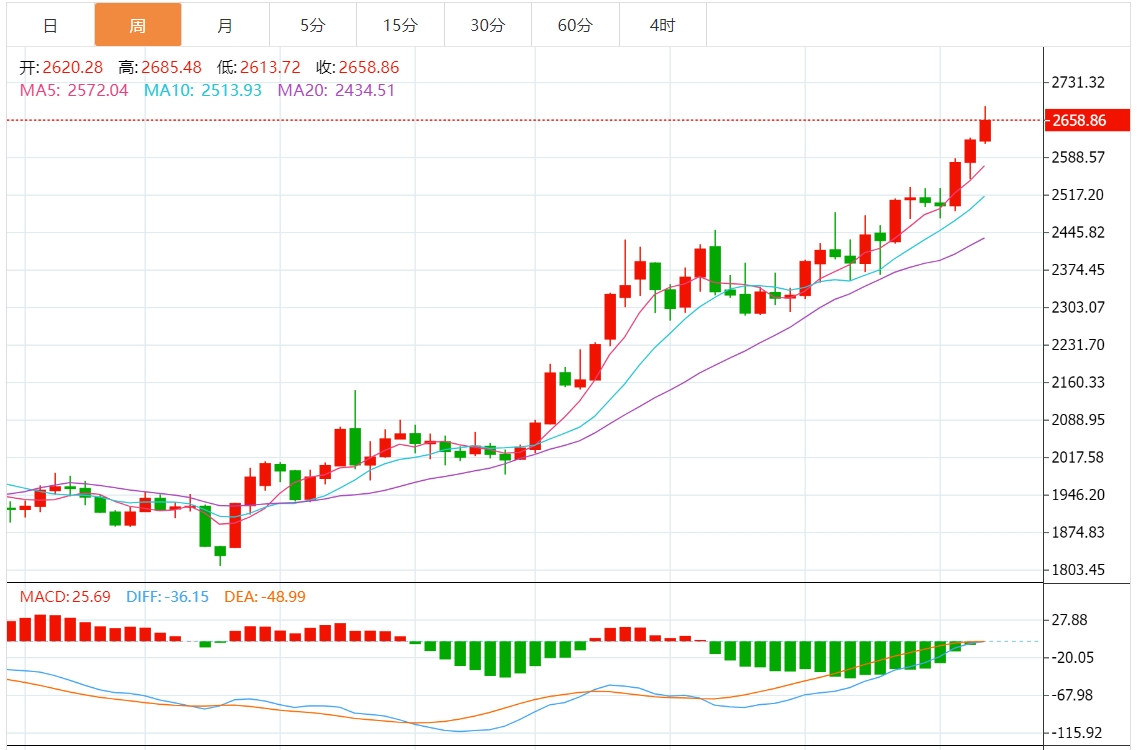Select the 15分 timeframe tab
This screenshot has height=750, width=1139.
click(400, 25)
